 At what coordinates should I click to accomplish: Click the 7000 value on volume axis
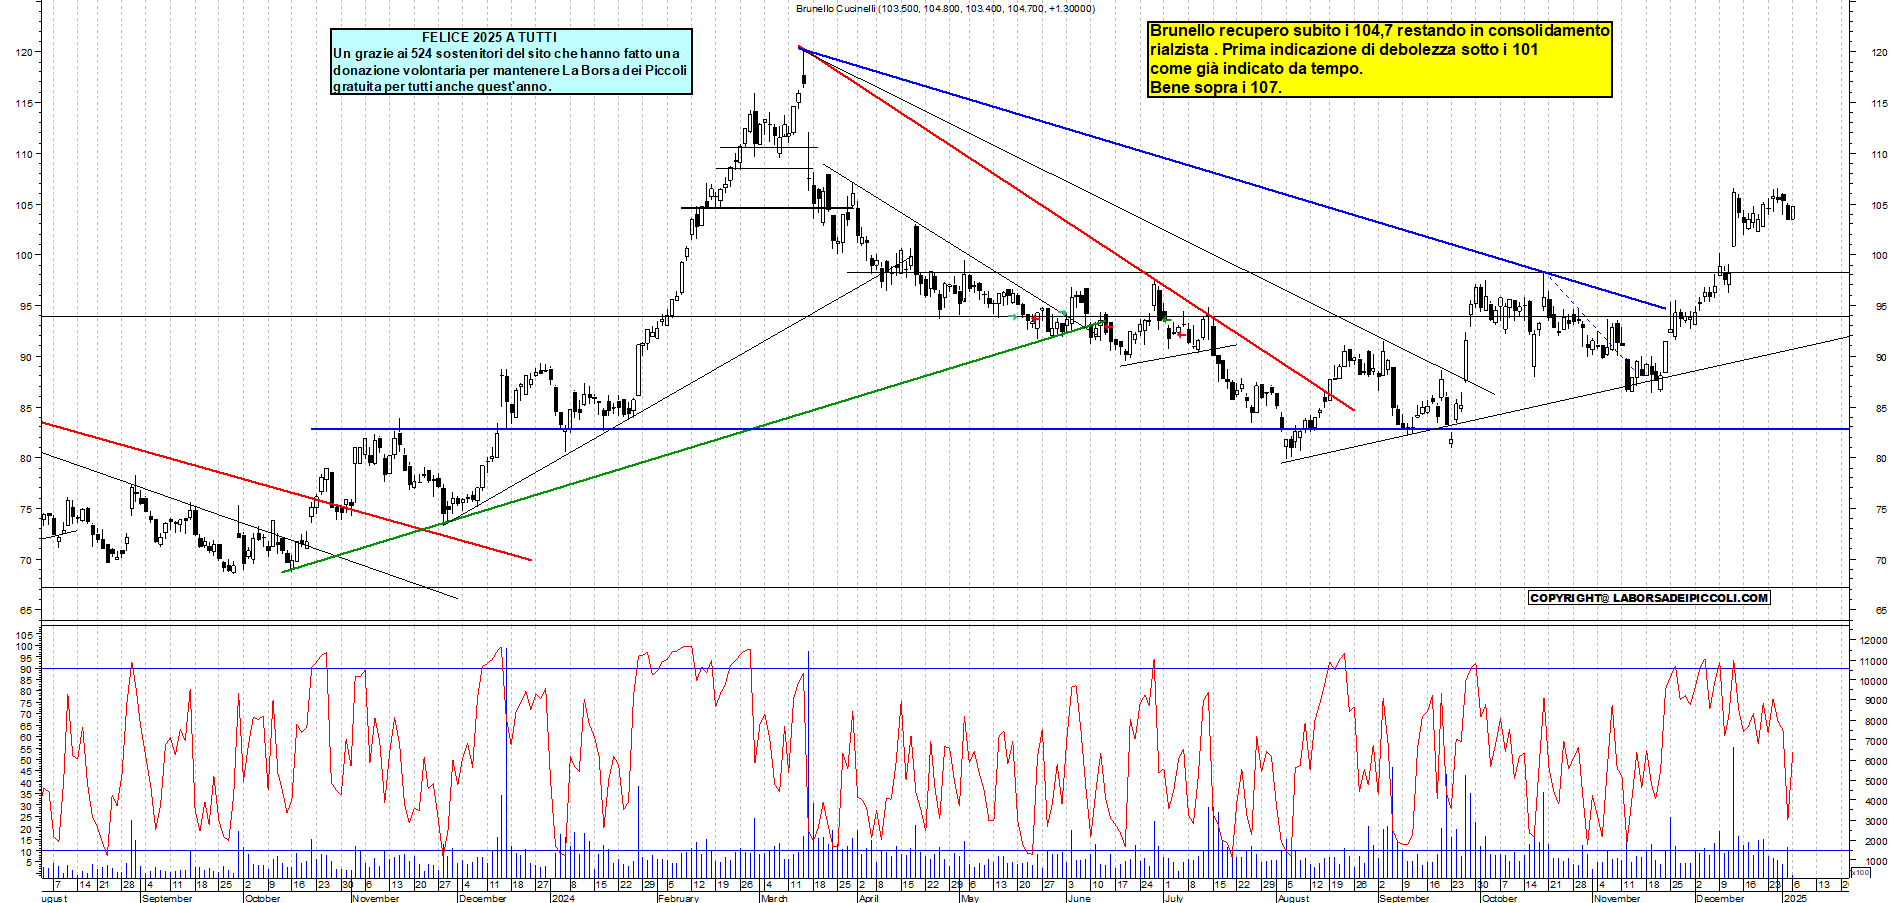(x=1875, y=741)
